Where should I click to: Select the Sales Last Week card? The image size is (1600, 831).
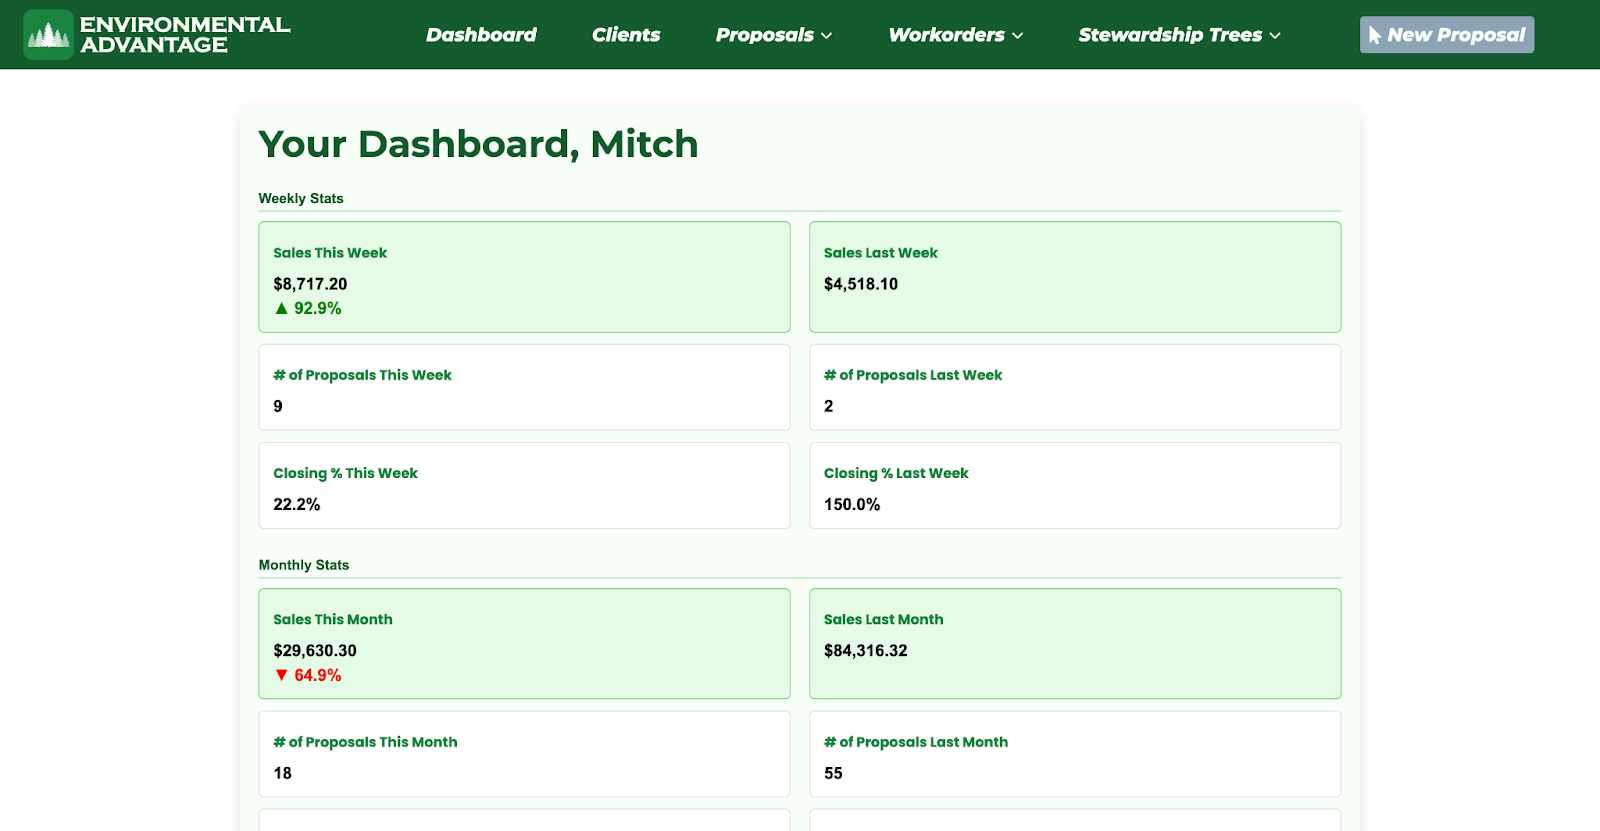tap(1074, 277)
